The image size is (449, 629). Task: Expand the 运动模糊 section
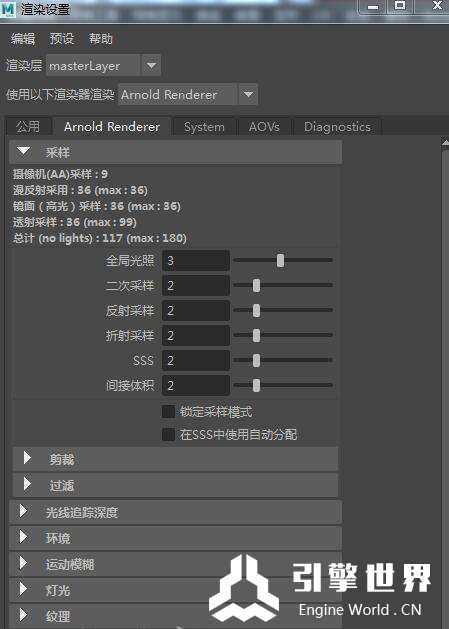pyautogui.click(x=175, y=564)
